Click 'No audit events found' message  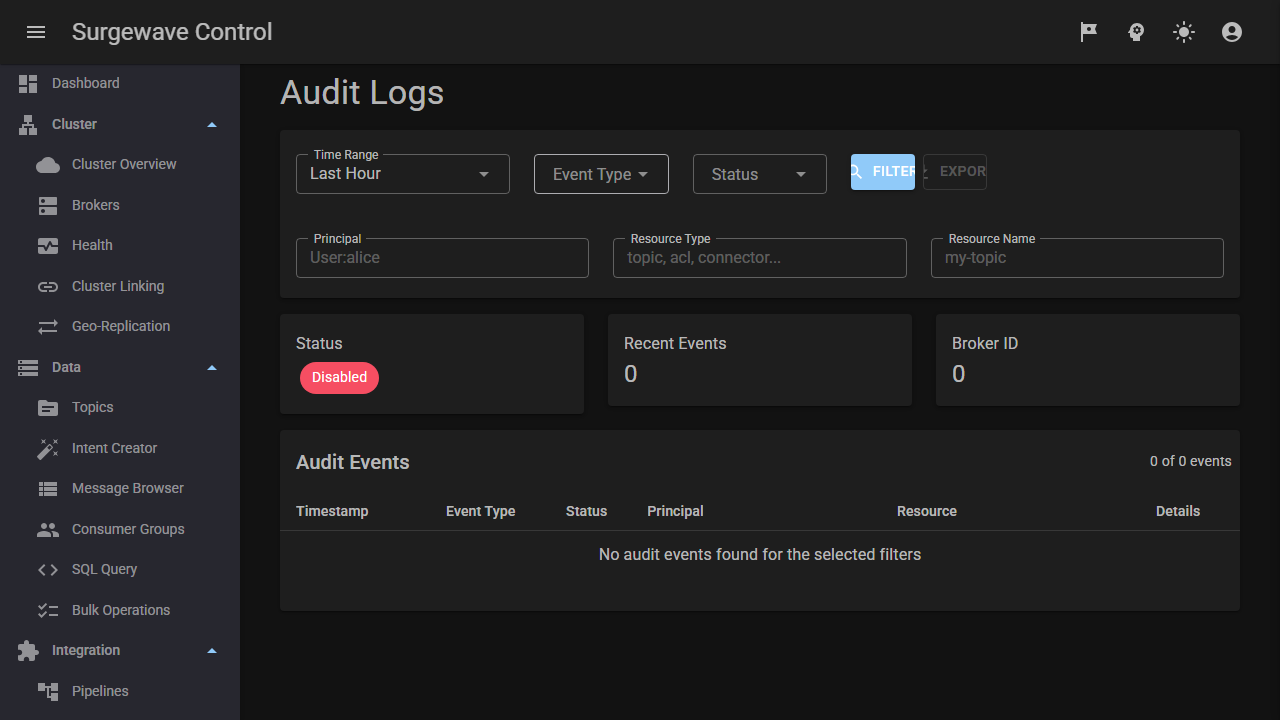click(760, 554)
